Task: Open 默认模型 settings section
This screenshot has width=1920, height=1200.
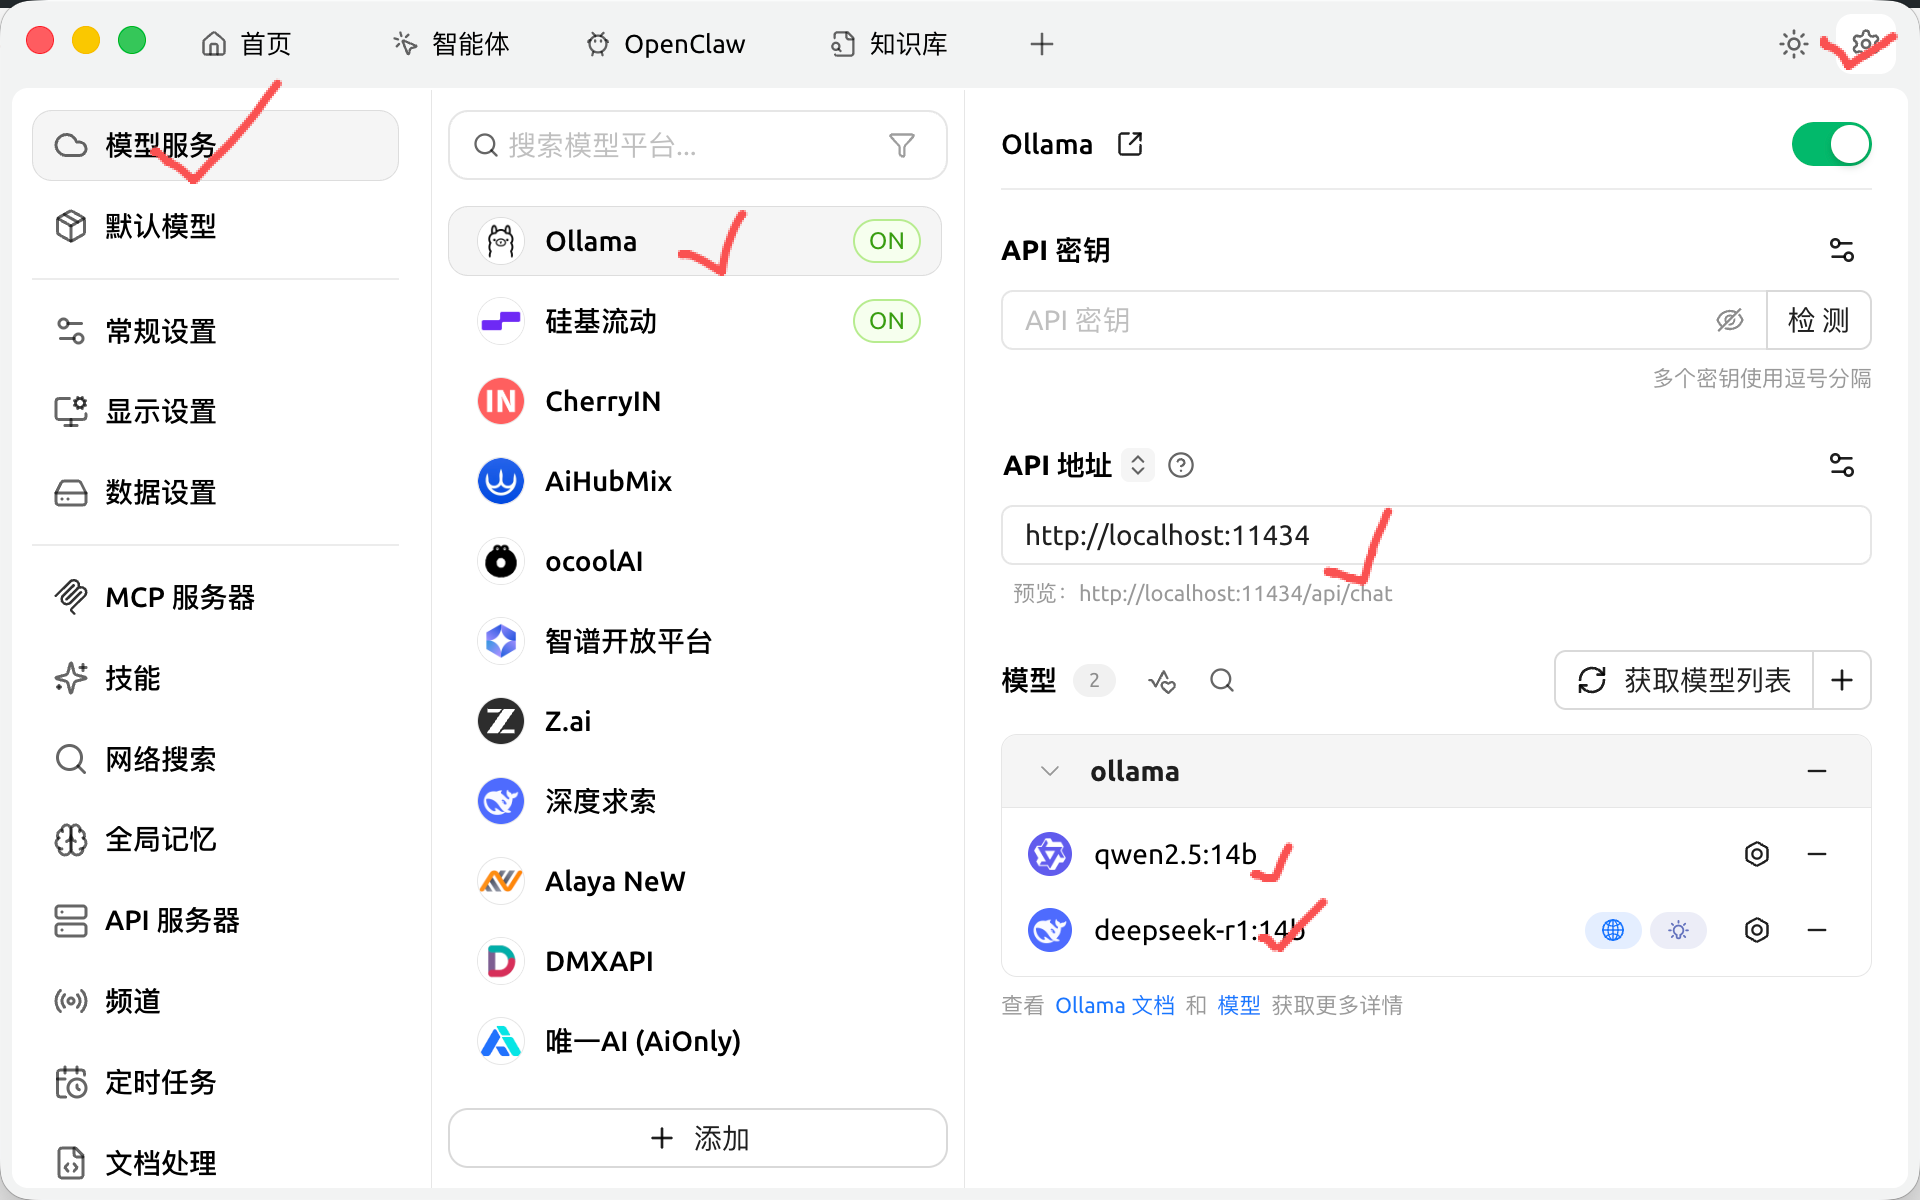Action: pyautogui.click(x=216, y=226)
